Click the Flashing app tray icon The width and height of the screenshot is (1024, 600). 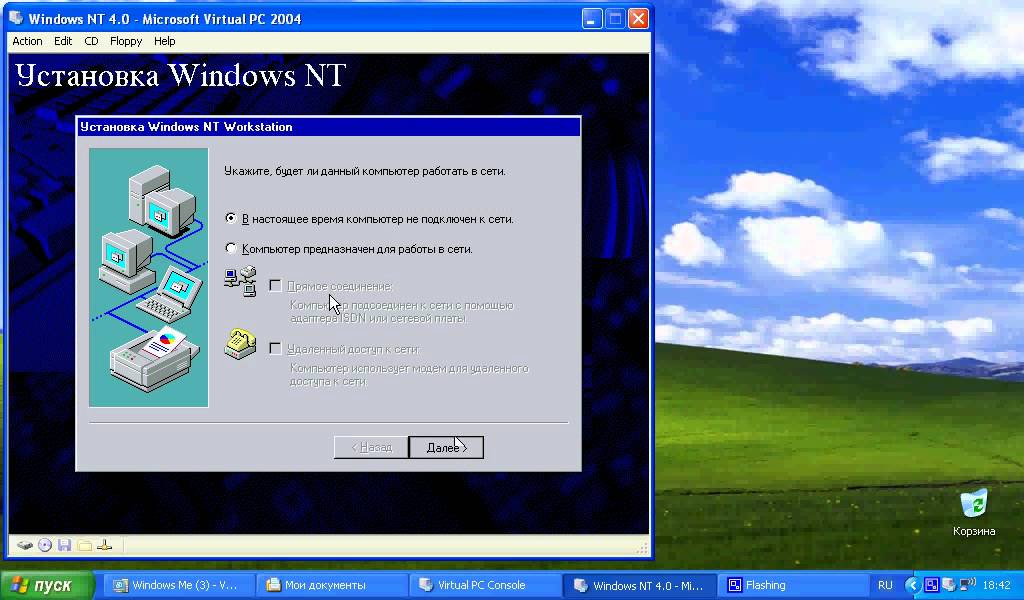click(932, 585)
